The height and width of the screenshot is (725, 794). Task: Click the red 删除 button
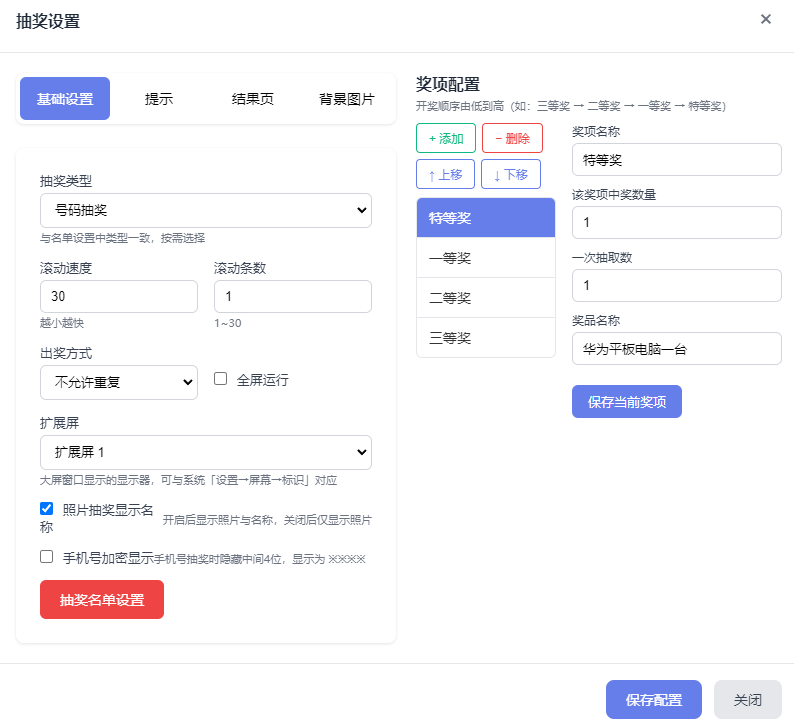pos(512,138)
